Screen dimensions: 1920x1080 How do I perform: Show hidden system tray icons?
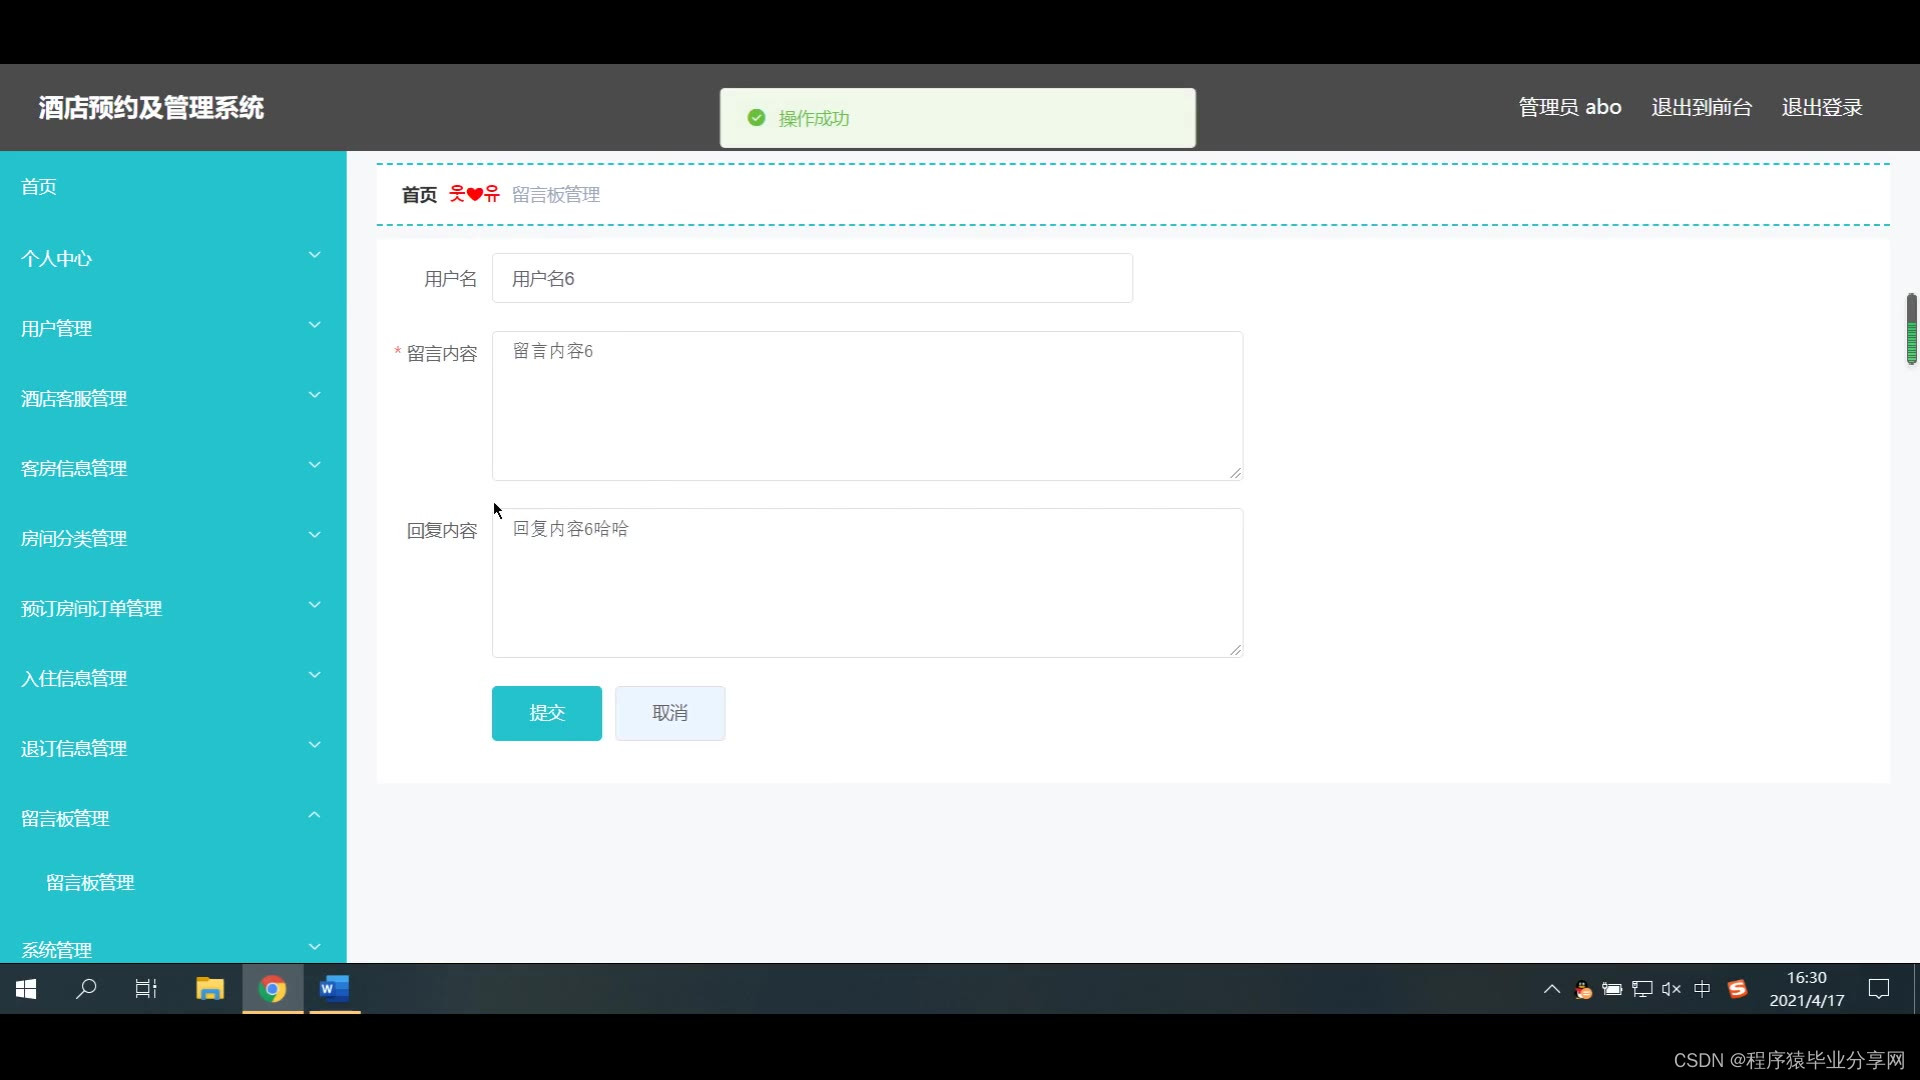(x=1552, y=989)
